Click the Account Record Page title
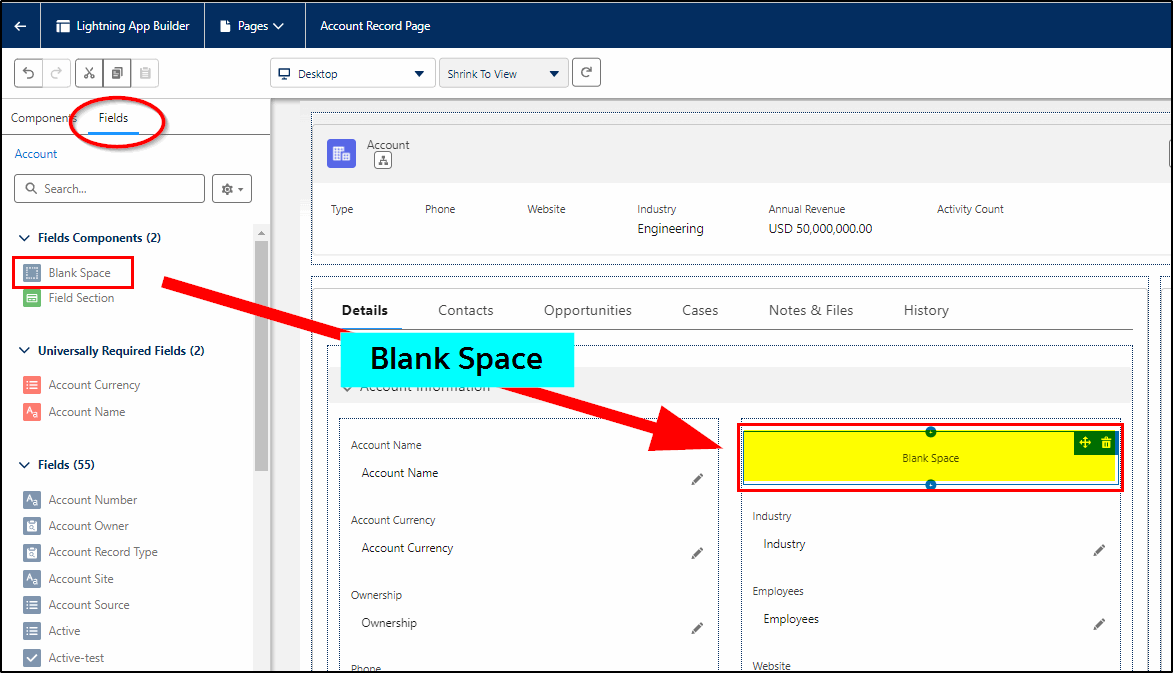 point(376,26)
